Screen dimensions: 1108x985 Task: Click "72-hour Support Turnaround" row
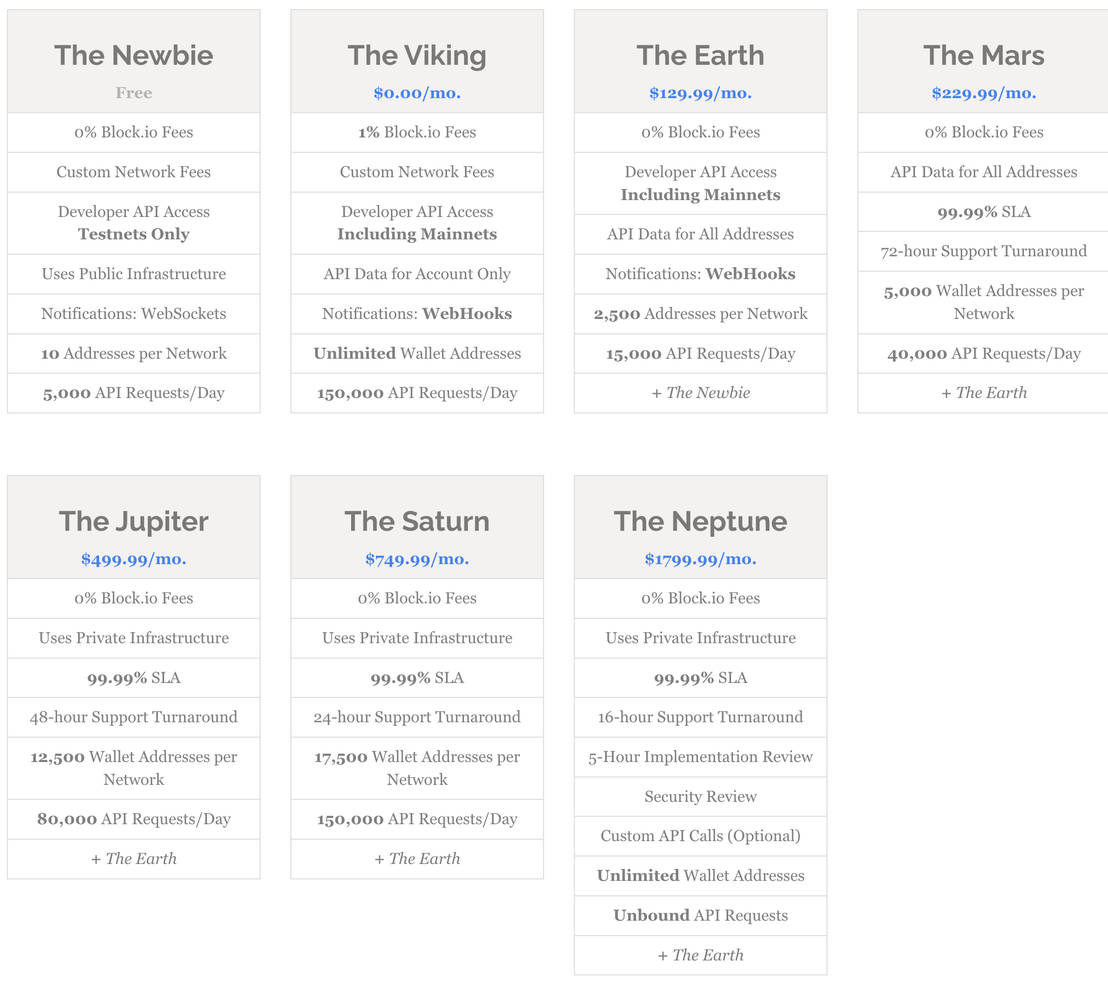(x=984, y=251)
